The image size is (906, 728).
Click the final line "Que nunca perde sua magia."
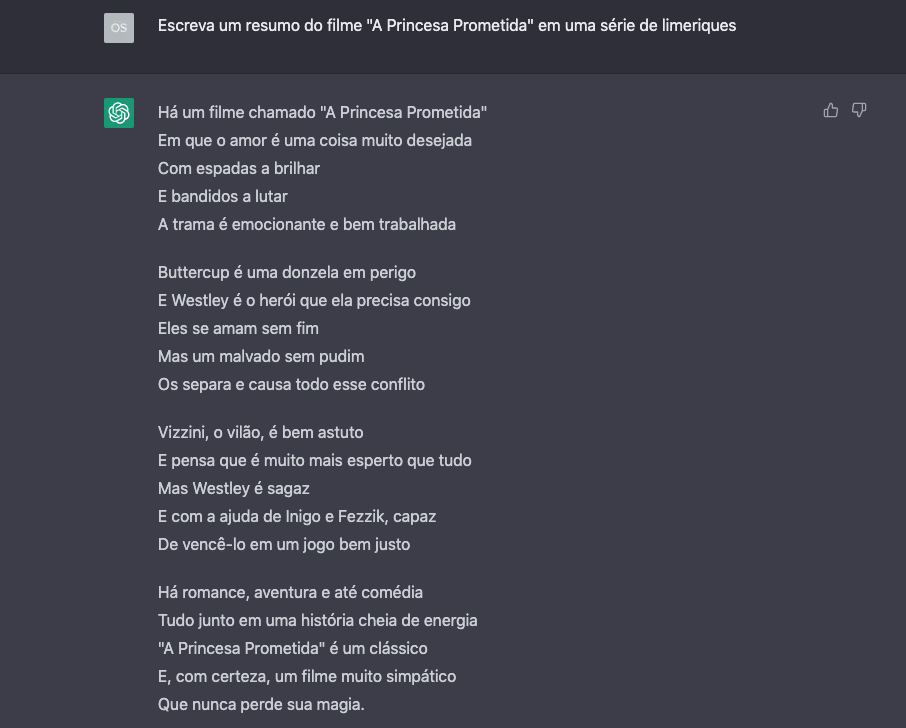tap(261, 705)
